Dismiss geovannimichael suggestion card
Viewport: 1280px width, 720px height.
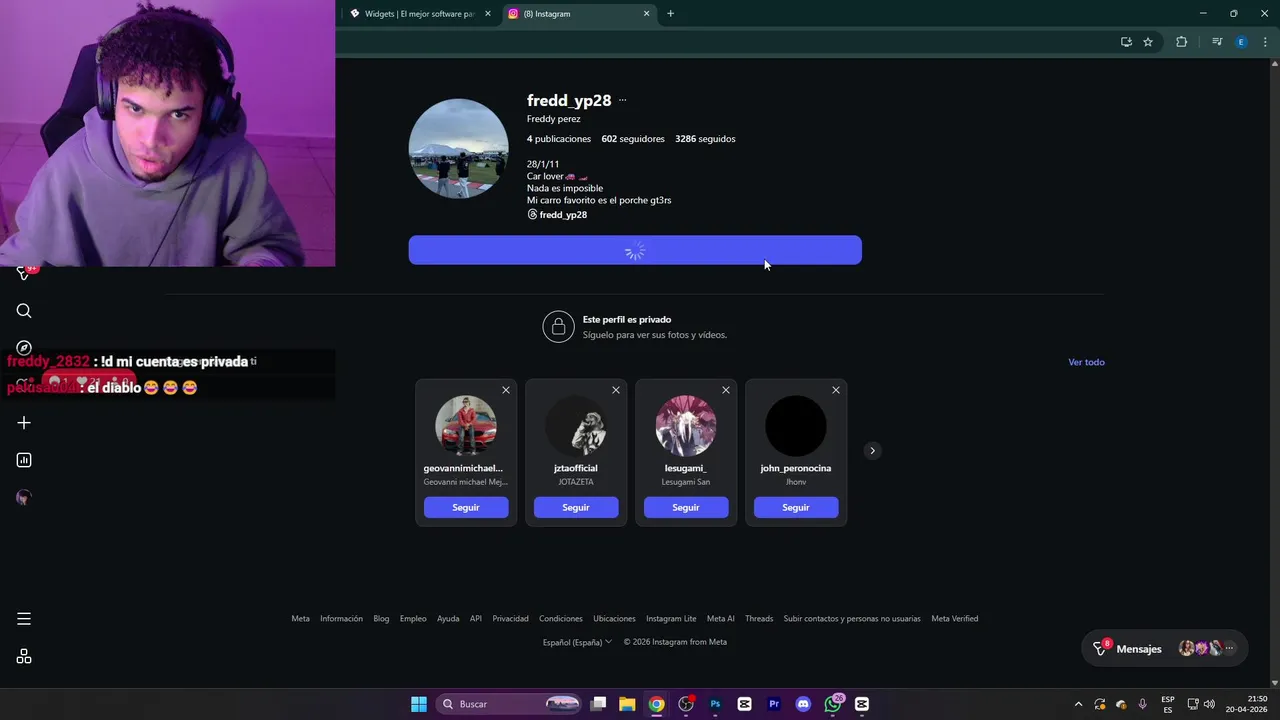tap(506, 390)
